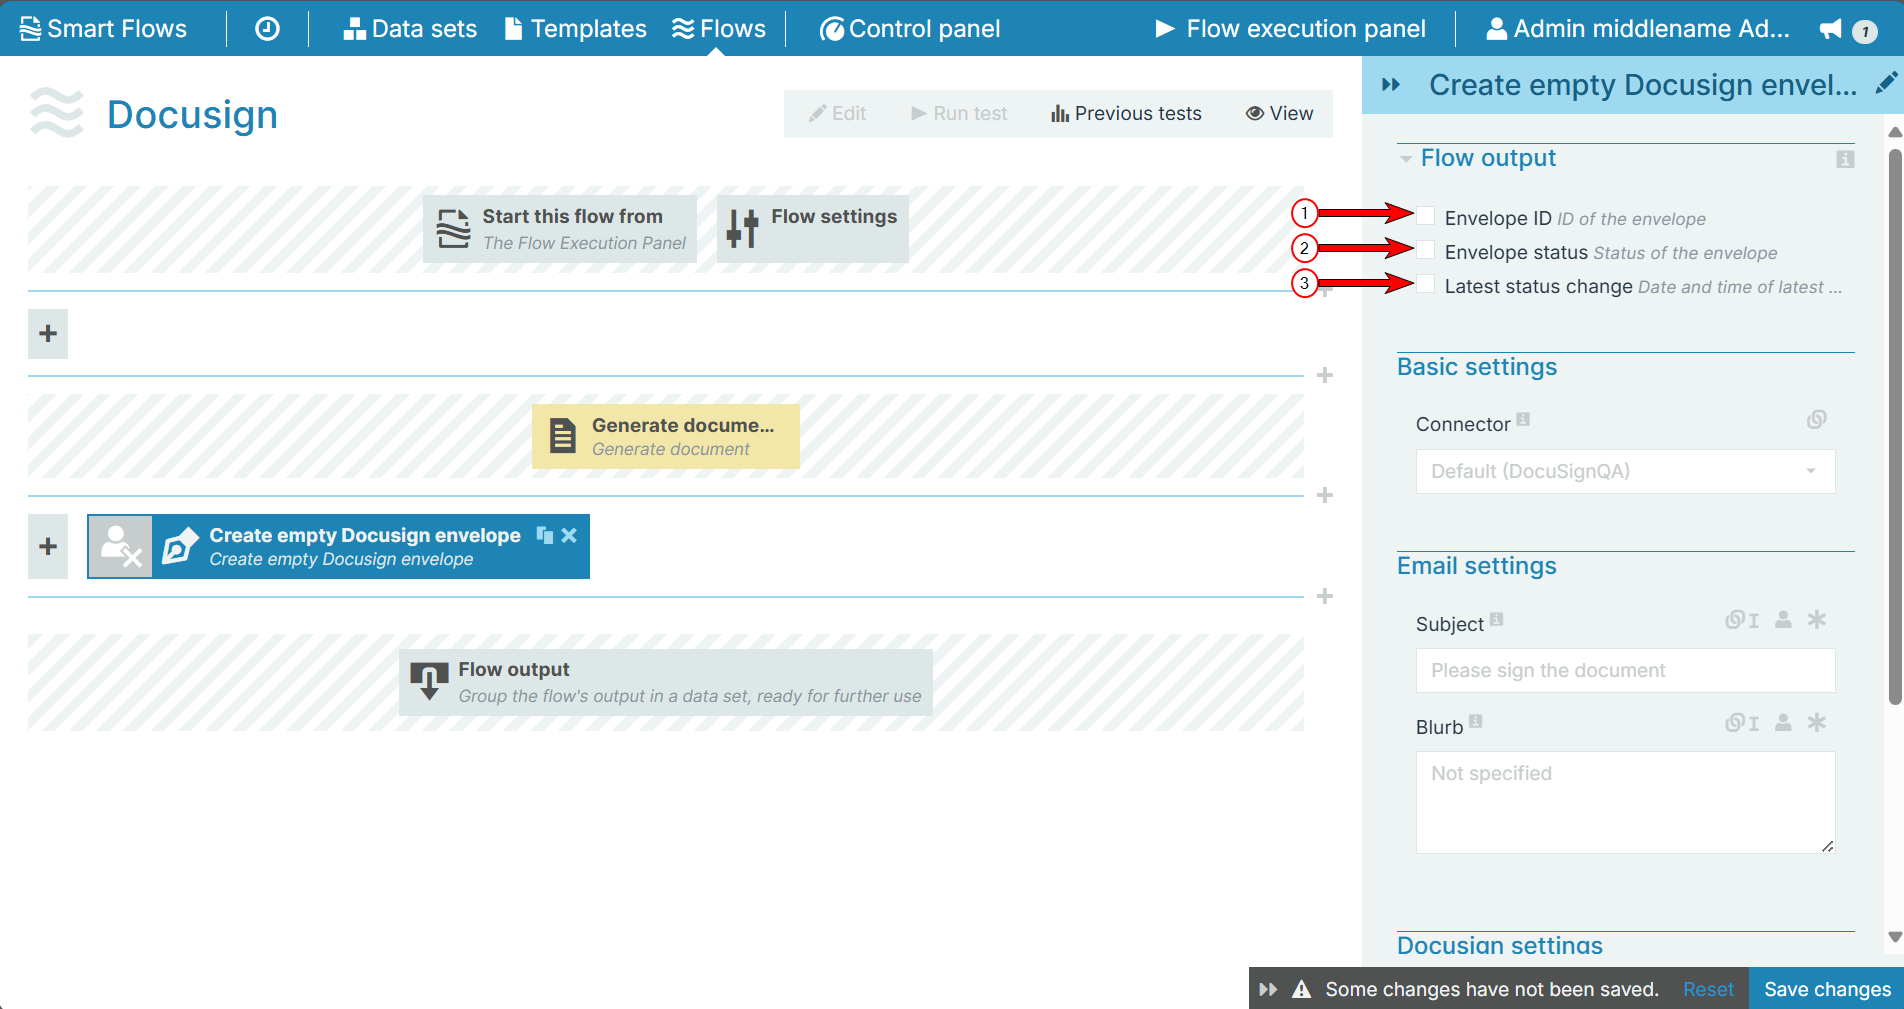Click the Reset link

tap(1708, 989)
